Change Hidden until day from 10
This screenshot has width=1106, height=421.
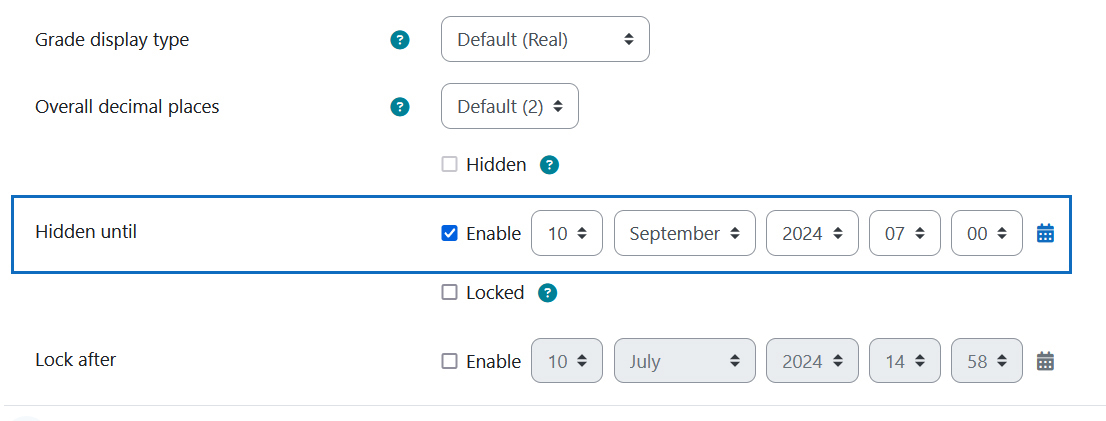tap(566, 234)
